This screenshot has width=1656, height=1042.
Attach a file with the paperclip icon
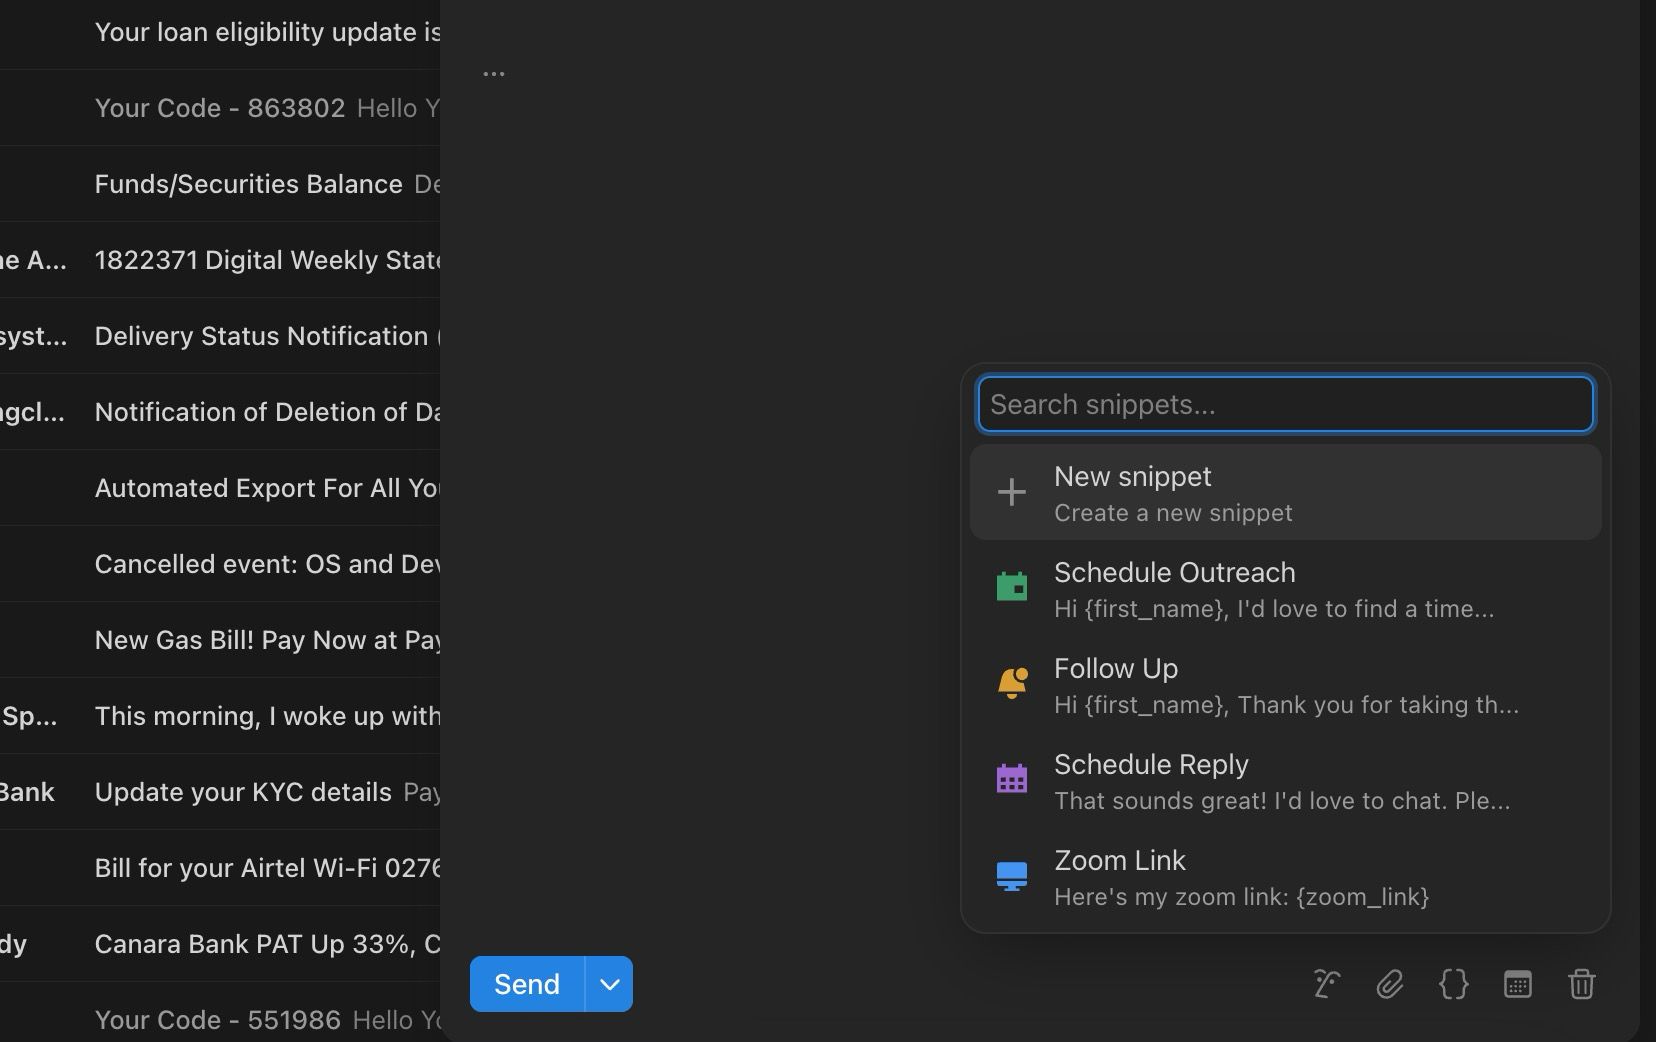tap(1390, 984)
